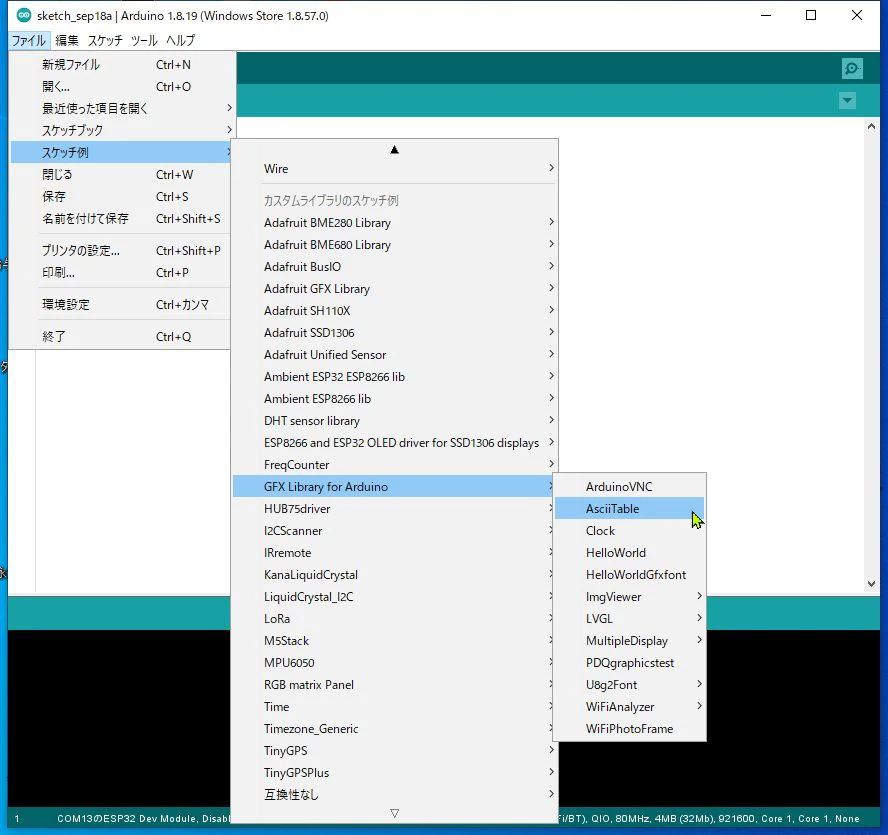Load the AsciiTable example sketch
The width and height of the screenshot is (888, 835).
629,509
